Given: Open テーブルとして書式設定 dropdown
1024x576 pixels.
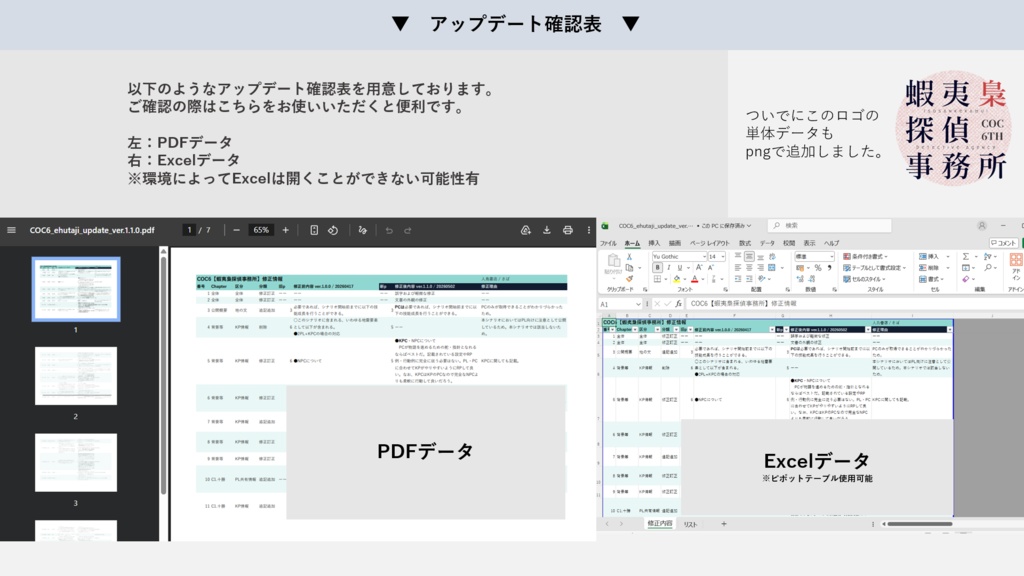Looking at the screenshot, I should click(x=874, y=268).
